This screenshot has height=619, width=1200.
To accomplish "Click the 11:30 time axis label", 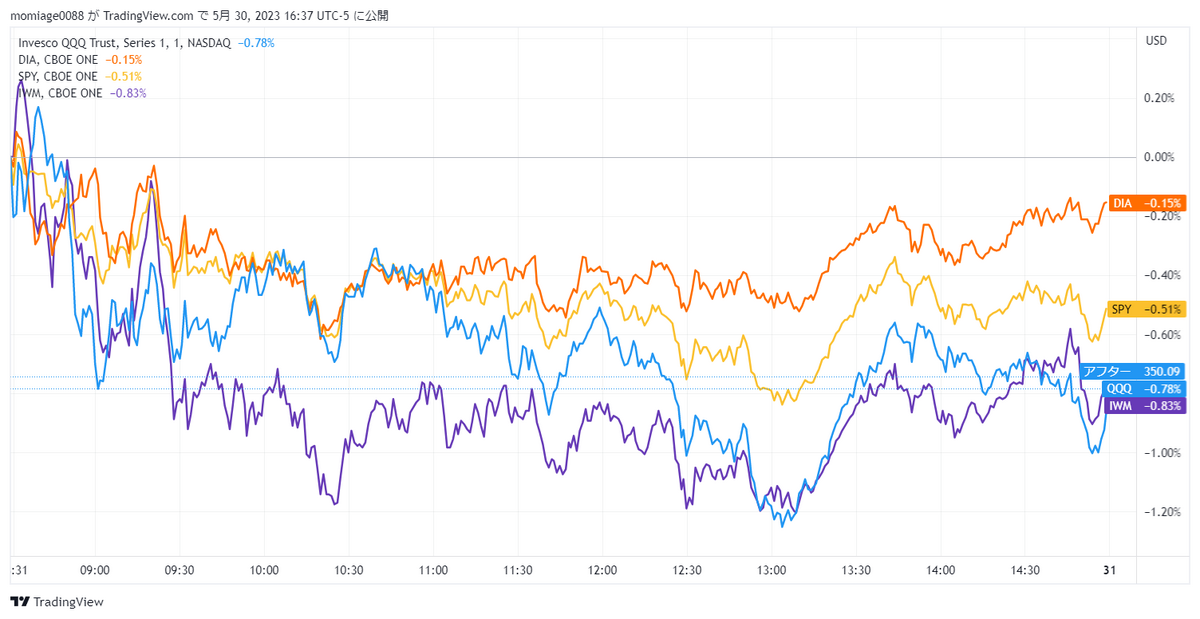I will coord(517,570).
